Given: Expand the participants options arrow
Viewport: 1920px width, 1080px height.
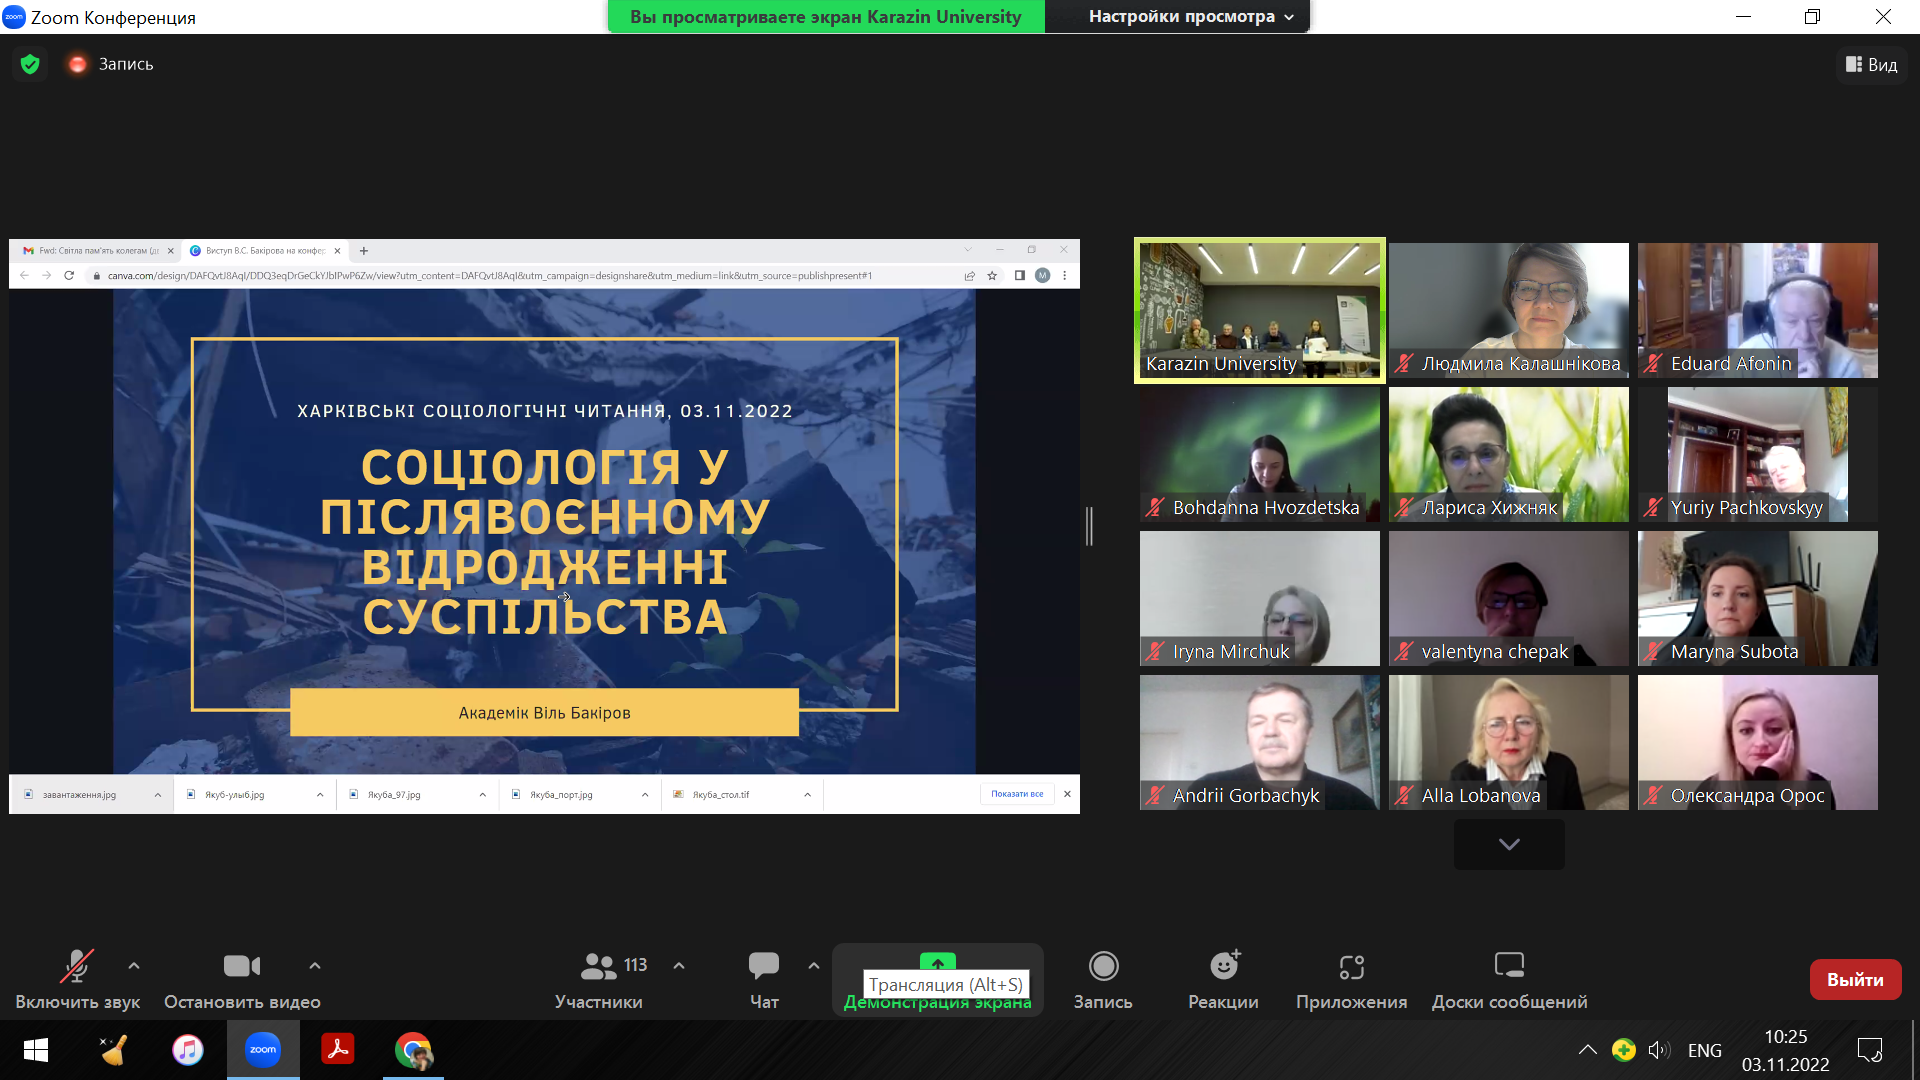Looking at the screenshot, I should [679, 966].
